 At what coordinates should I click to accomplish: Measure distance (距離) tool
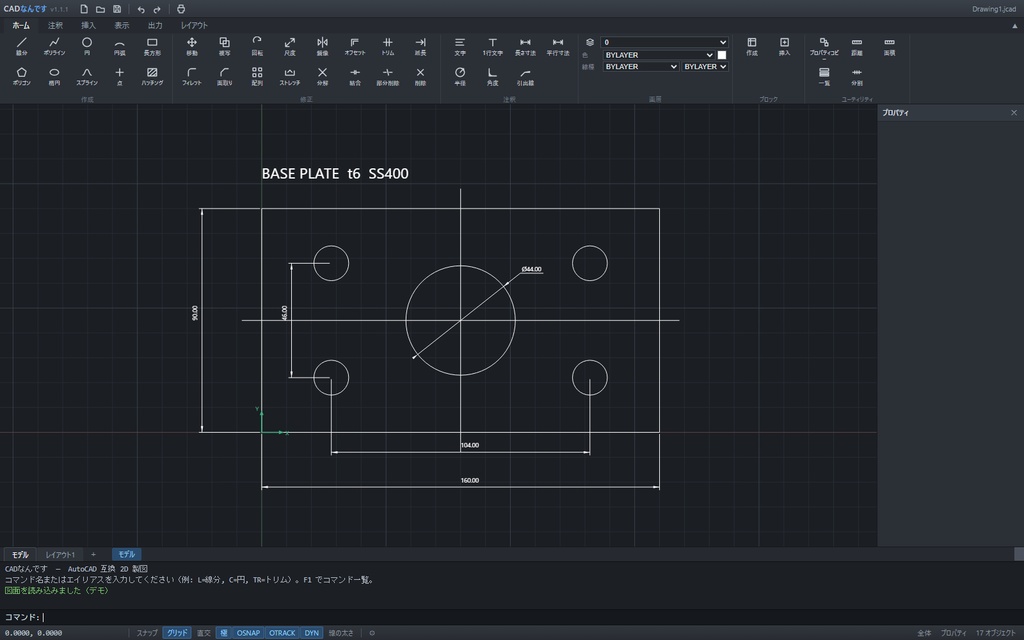coord(857,46)
